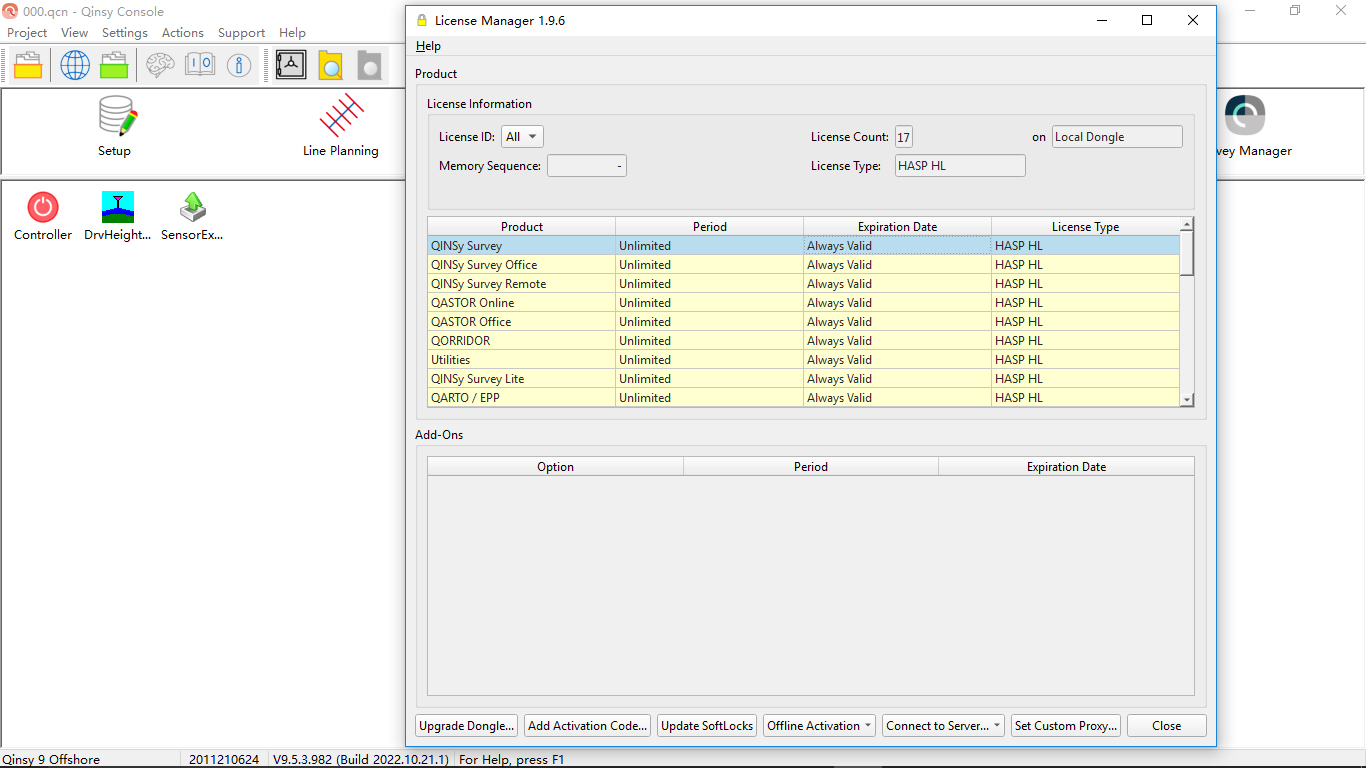
Task: Click the product table scrollbar down arrow
Action: [1187, 399]
